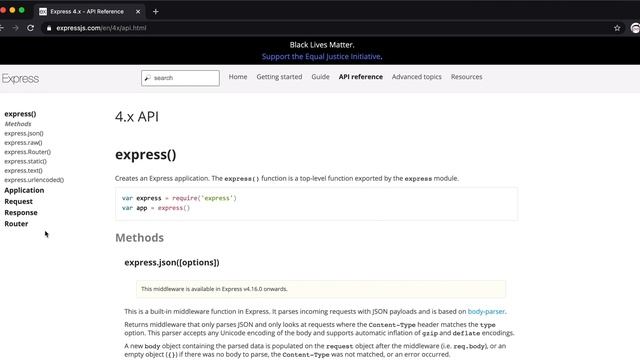Open Getting started in the navigation
640x360 pixels.
pyautogui.click(x=279, y=77)
